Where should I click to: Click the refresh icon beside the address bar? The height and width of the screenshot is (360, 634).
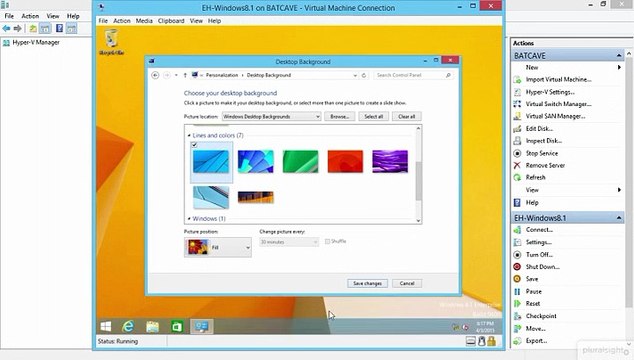point(364,75)
